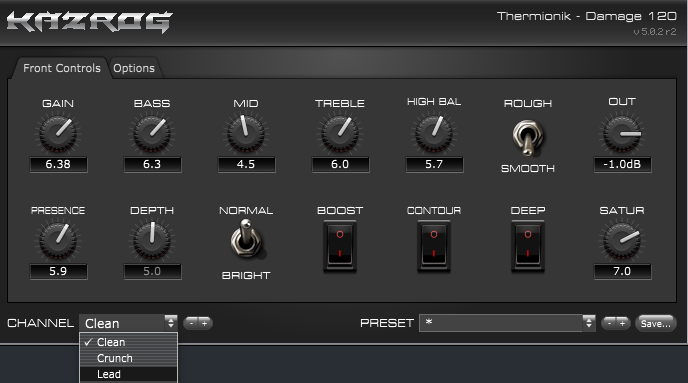Click the SATUR value field 7.0
Screen dimensions: 688x383
(x=622, y=271)
